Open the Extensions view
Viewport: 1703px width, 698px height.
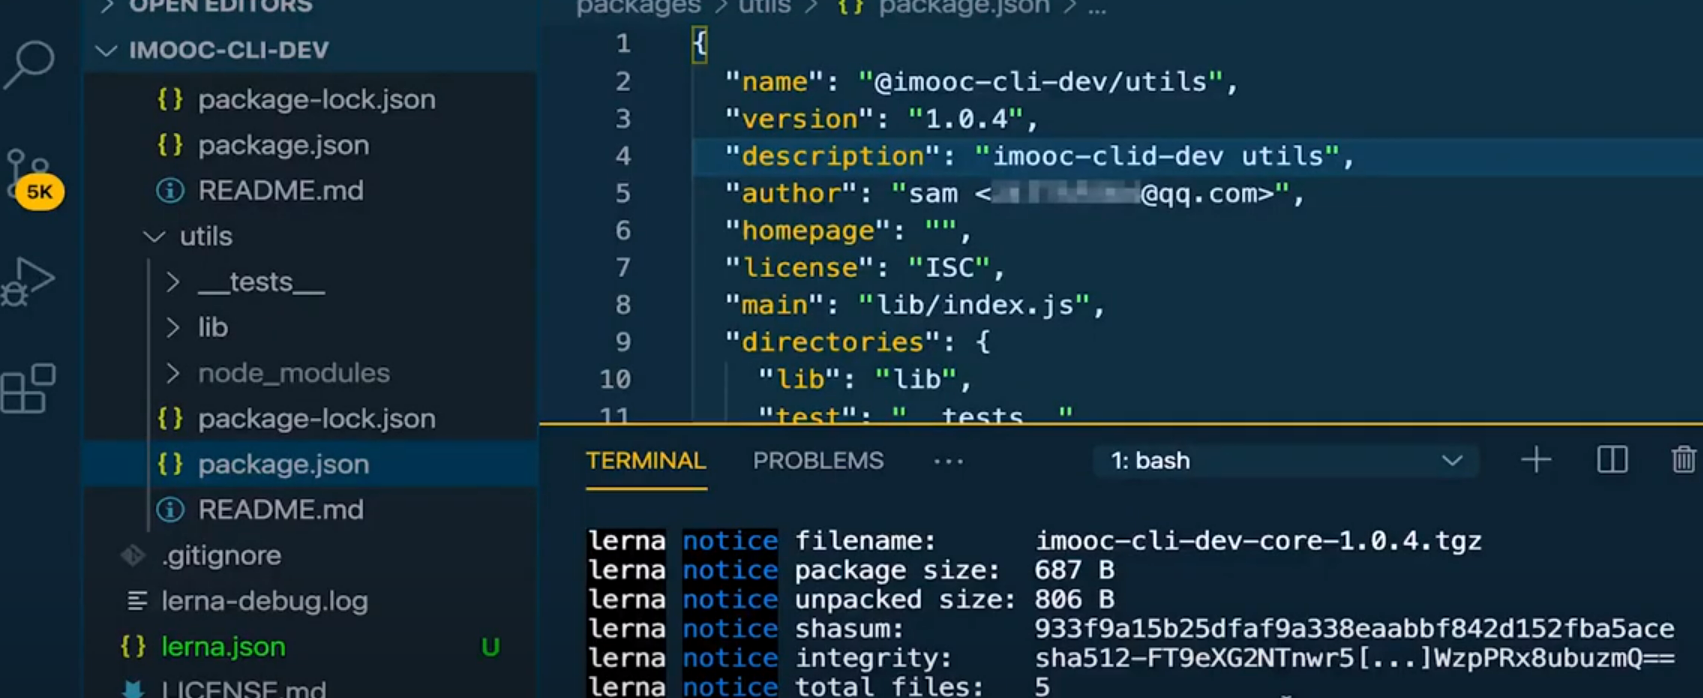tap(28, 388)
